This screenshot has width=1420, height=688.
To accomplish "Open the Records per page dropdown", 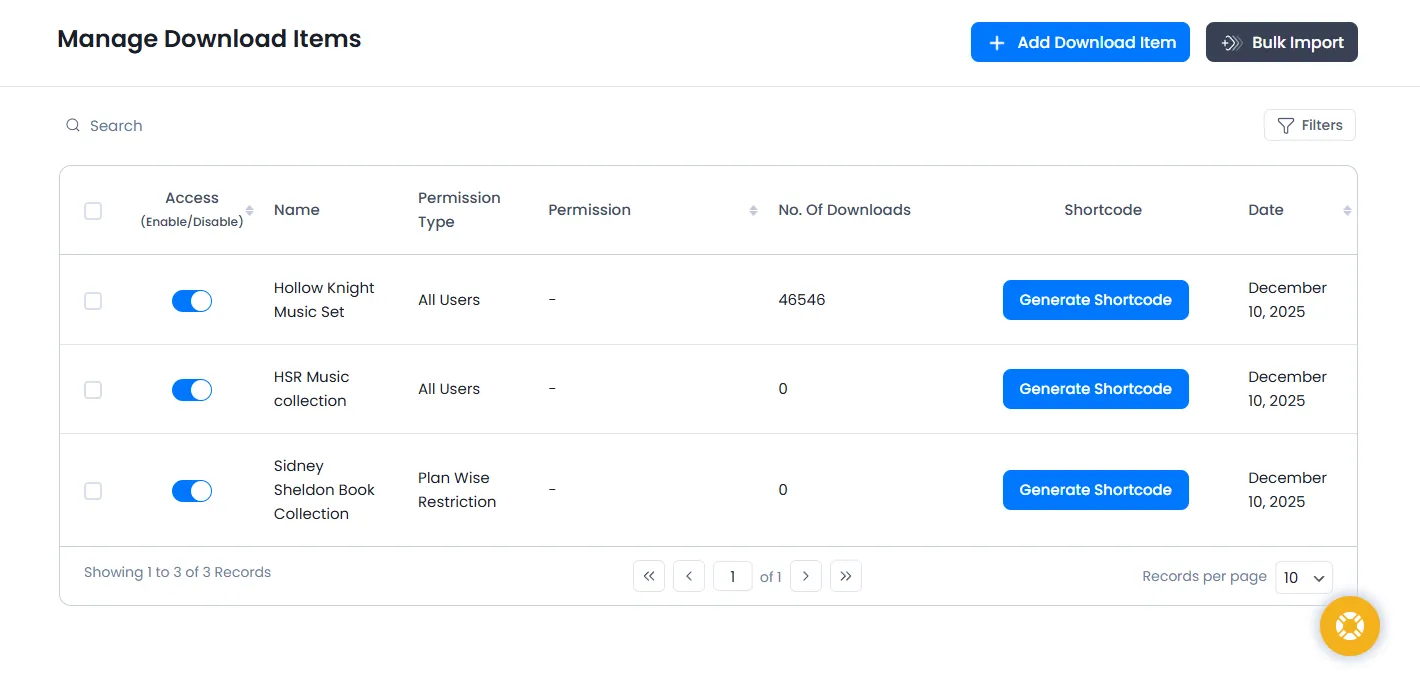I will tap(1303, 577).
